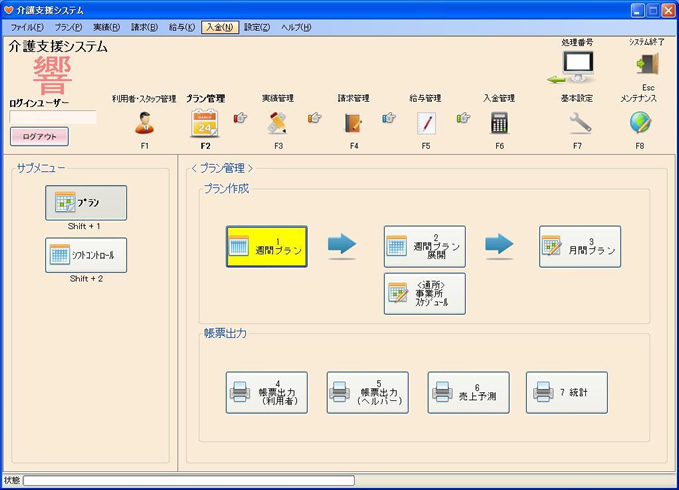This screenshot has width=679, height=490.
Task: Select シフトコントロール in the submenu
Action: [86, 255]
